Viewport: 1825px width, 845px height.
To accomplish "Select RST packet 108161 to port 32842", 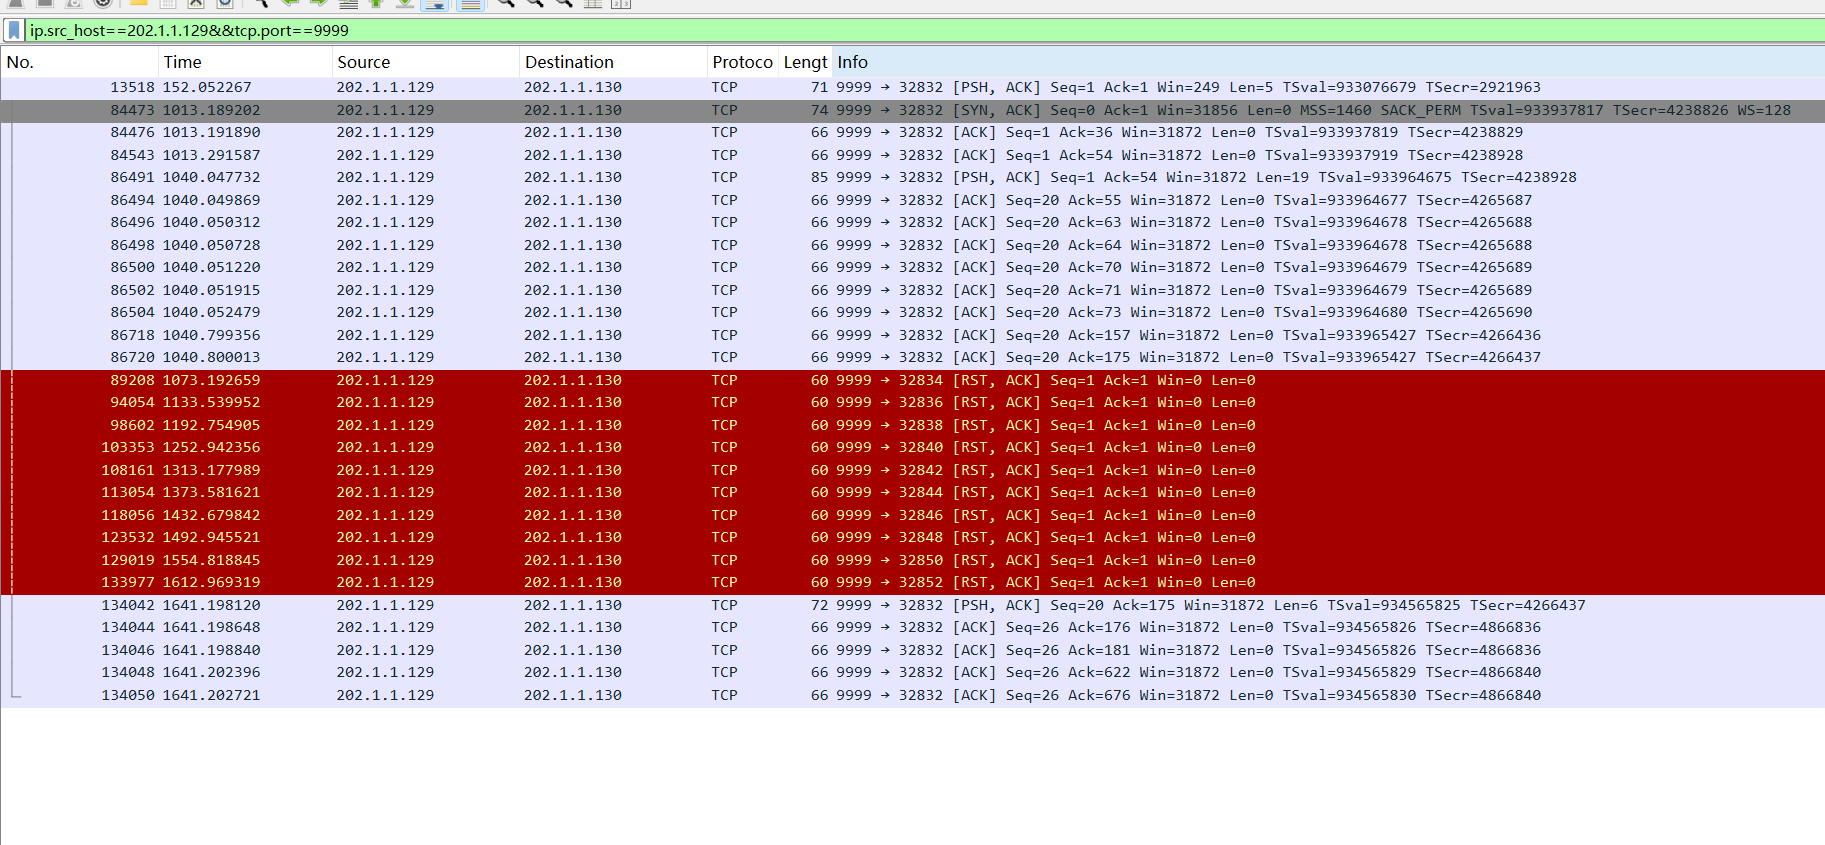I will (x=912, y=470).
